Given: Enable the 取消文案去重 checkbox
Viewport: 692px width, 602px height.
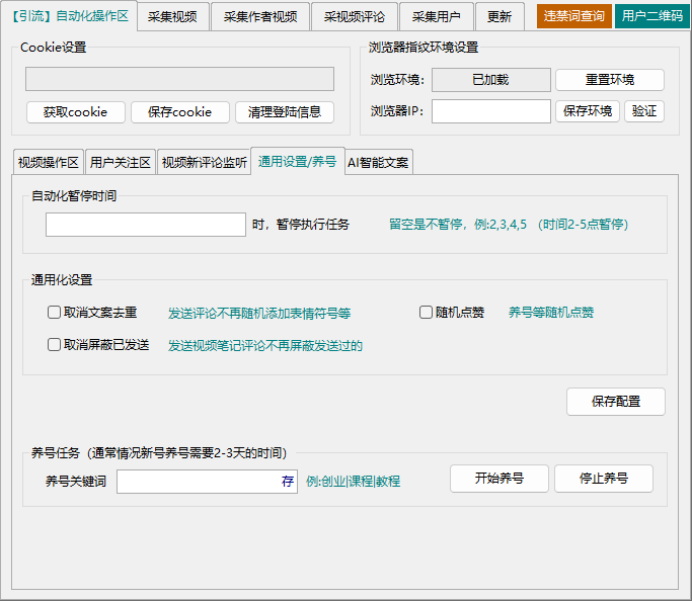Looking at the screenshot, I should pos(55,312).
